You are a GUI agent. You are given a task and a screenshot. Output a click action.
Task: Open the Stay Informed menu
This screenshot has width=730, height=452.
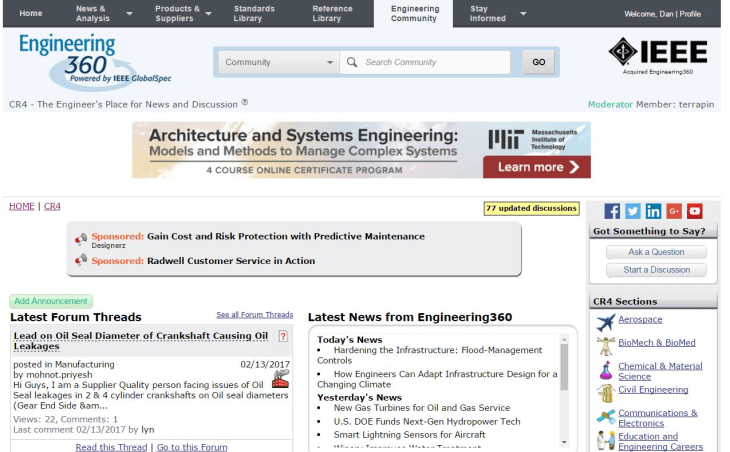pos(487,13)
